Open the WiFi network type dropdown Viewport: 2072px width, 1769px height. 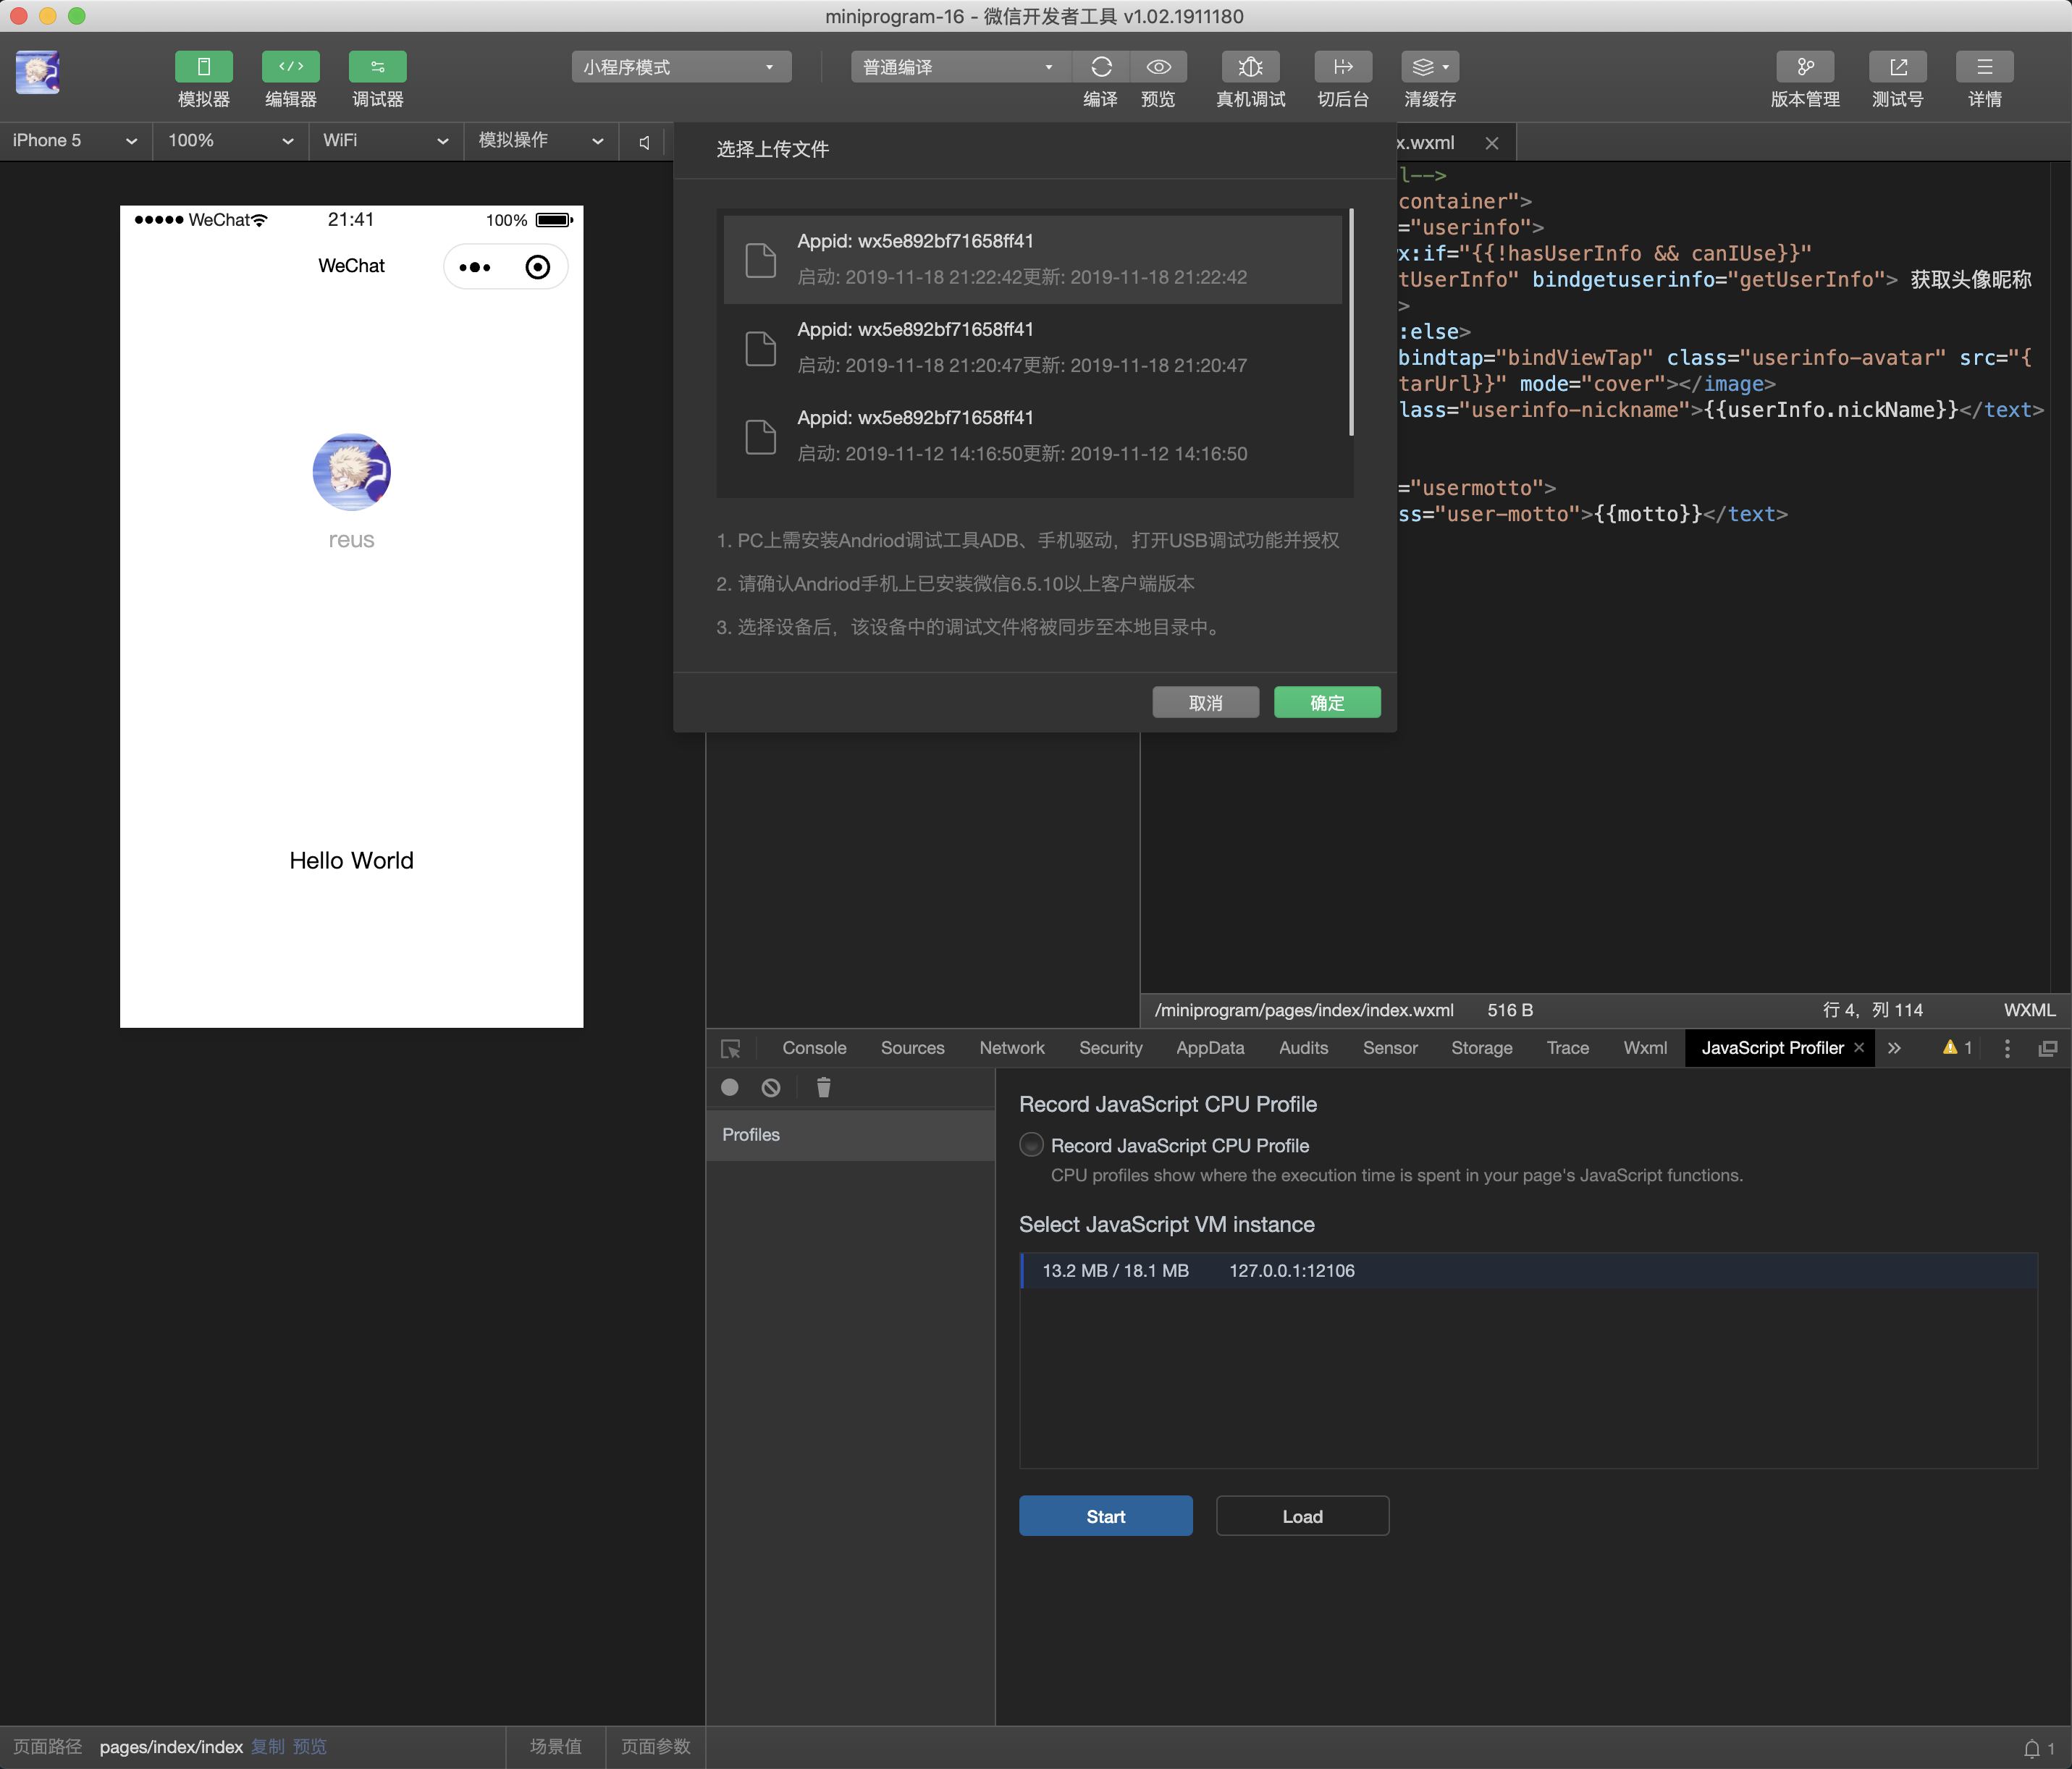[x=385, y=141]
